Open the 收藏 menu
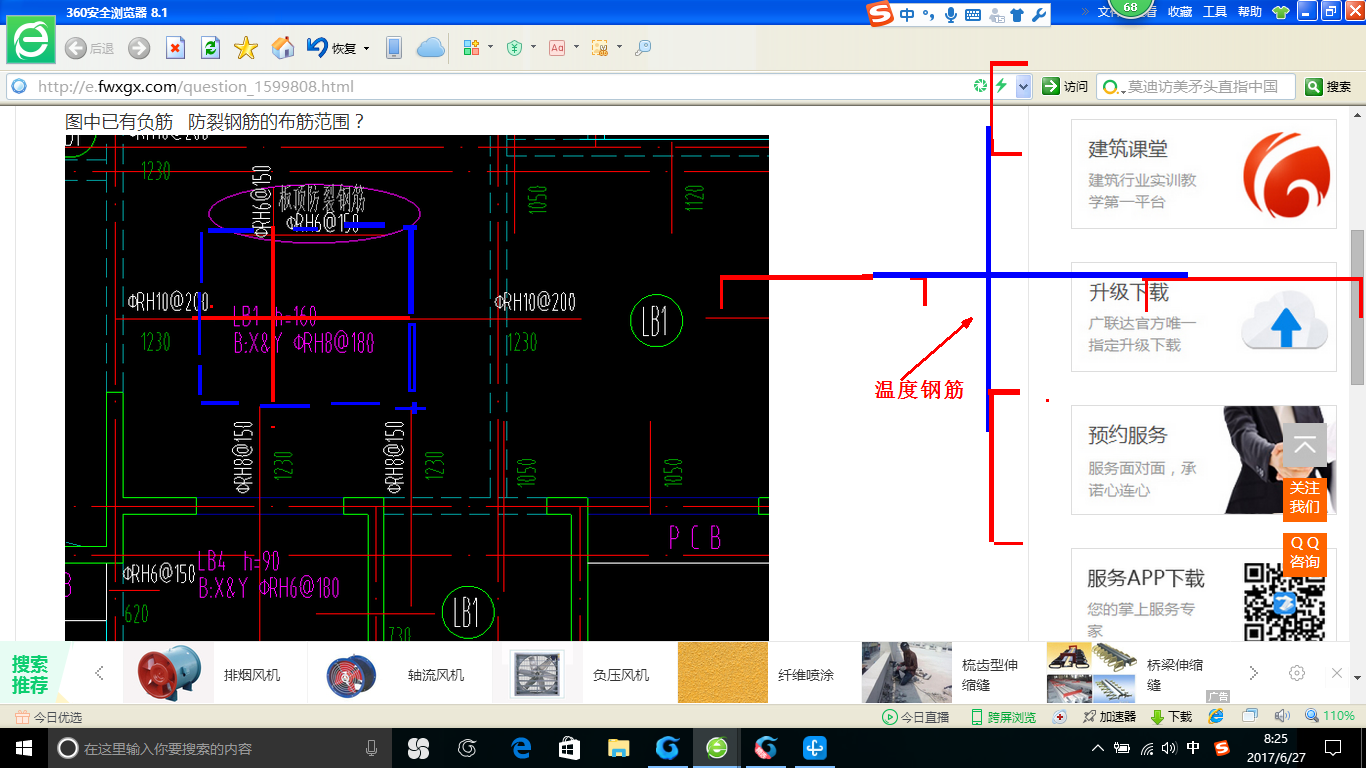The image size is (1366, 768). point(1180,12)
